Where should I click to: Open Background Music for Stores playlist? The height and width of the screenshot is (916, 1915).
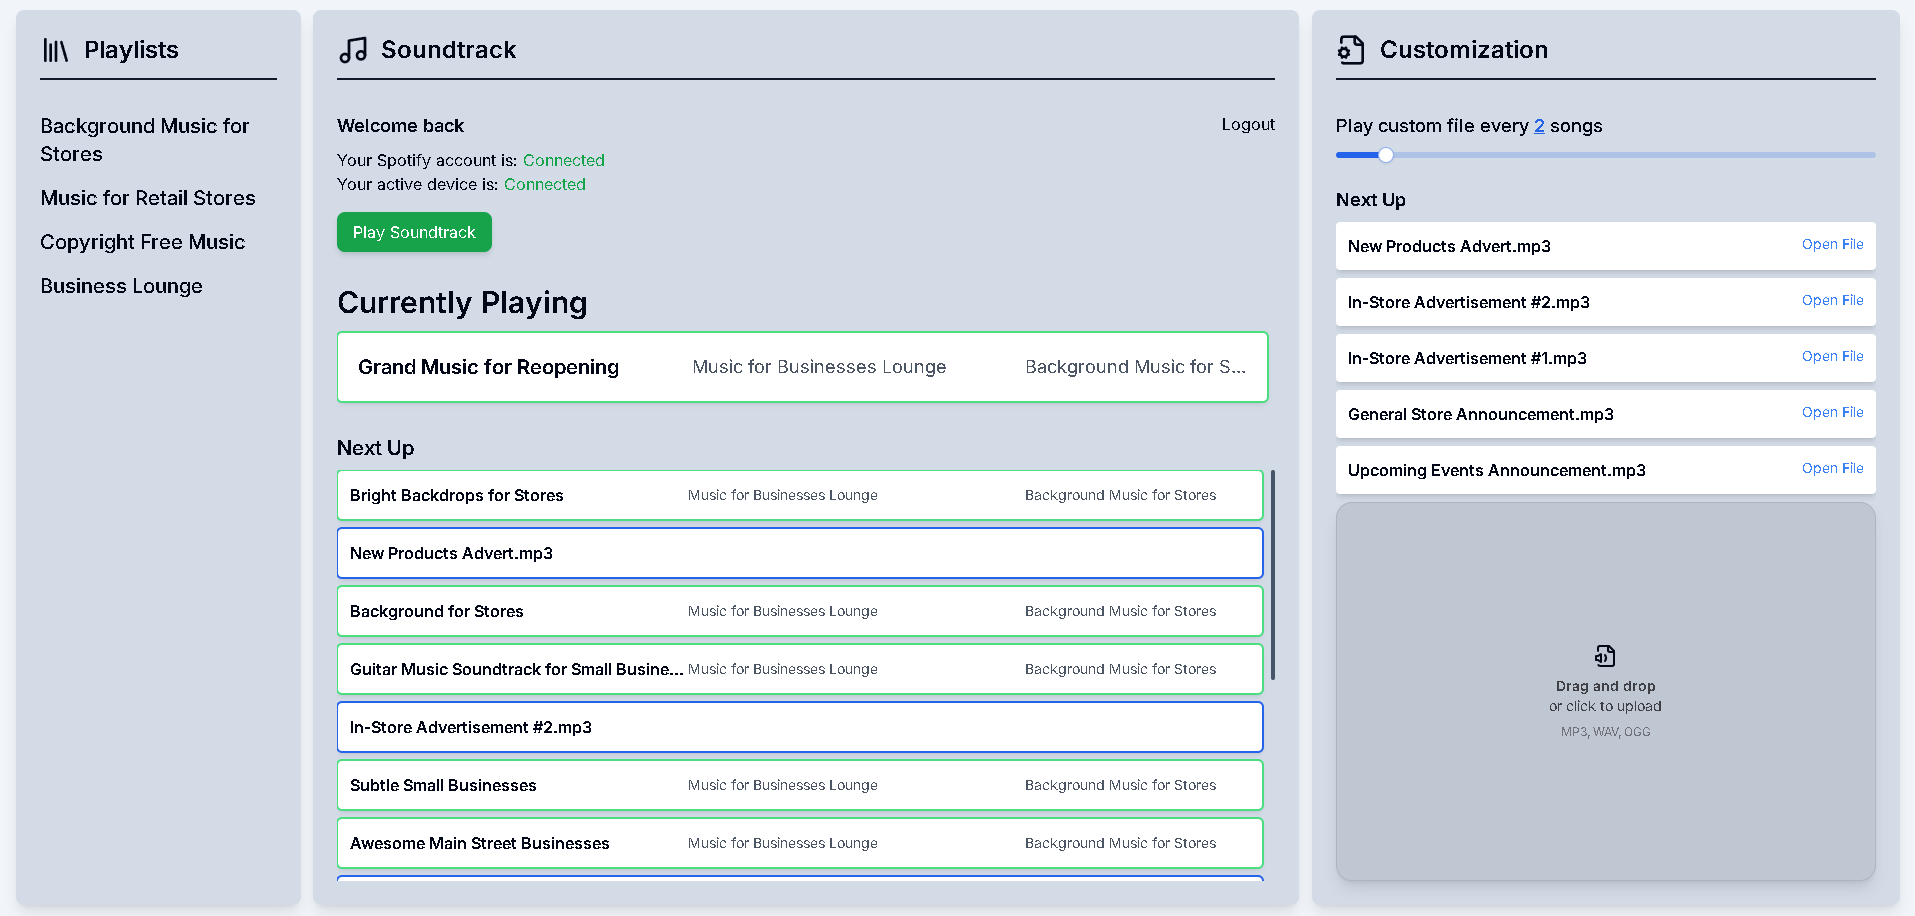(x=145, y=140)
